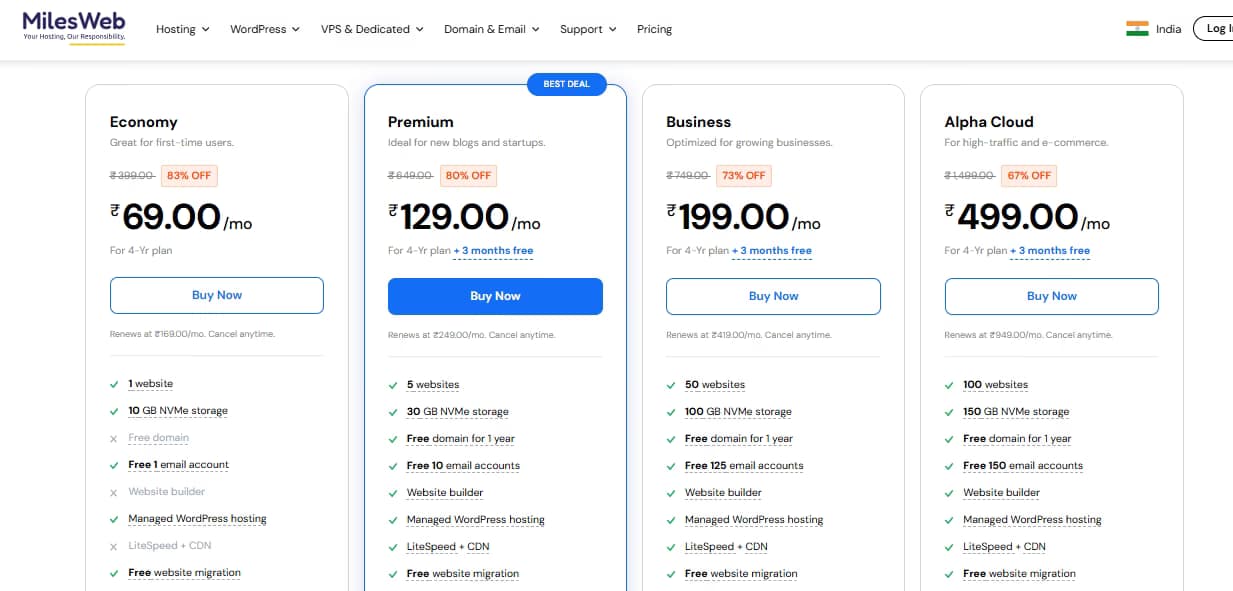
Task: Click Buy Now for the Premium plan
Action: [495, 296]
